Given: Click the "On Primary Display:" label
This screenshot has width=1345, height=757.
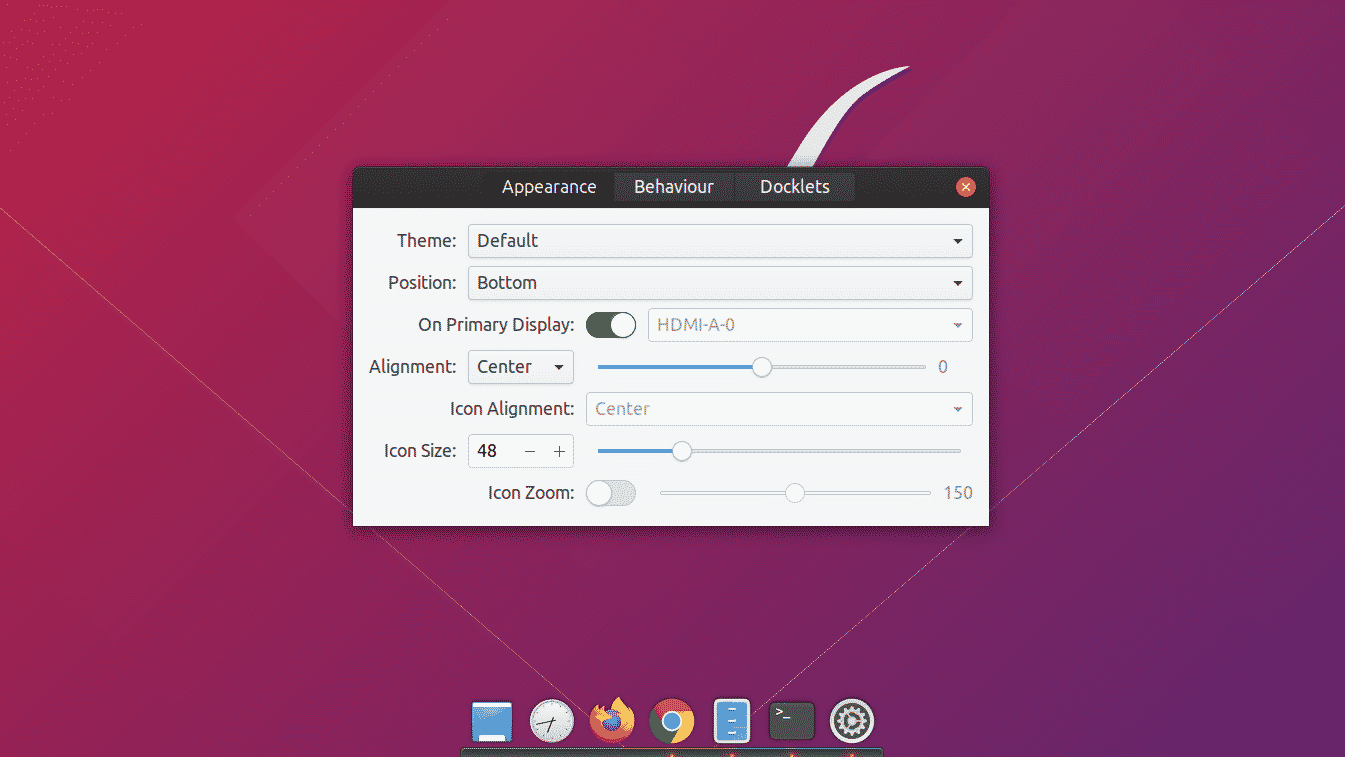Looking at the screenshot, I should click(496, 325).
